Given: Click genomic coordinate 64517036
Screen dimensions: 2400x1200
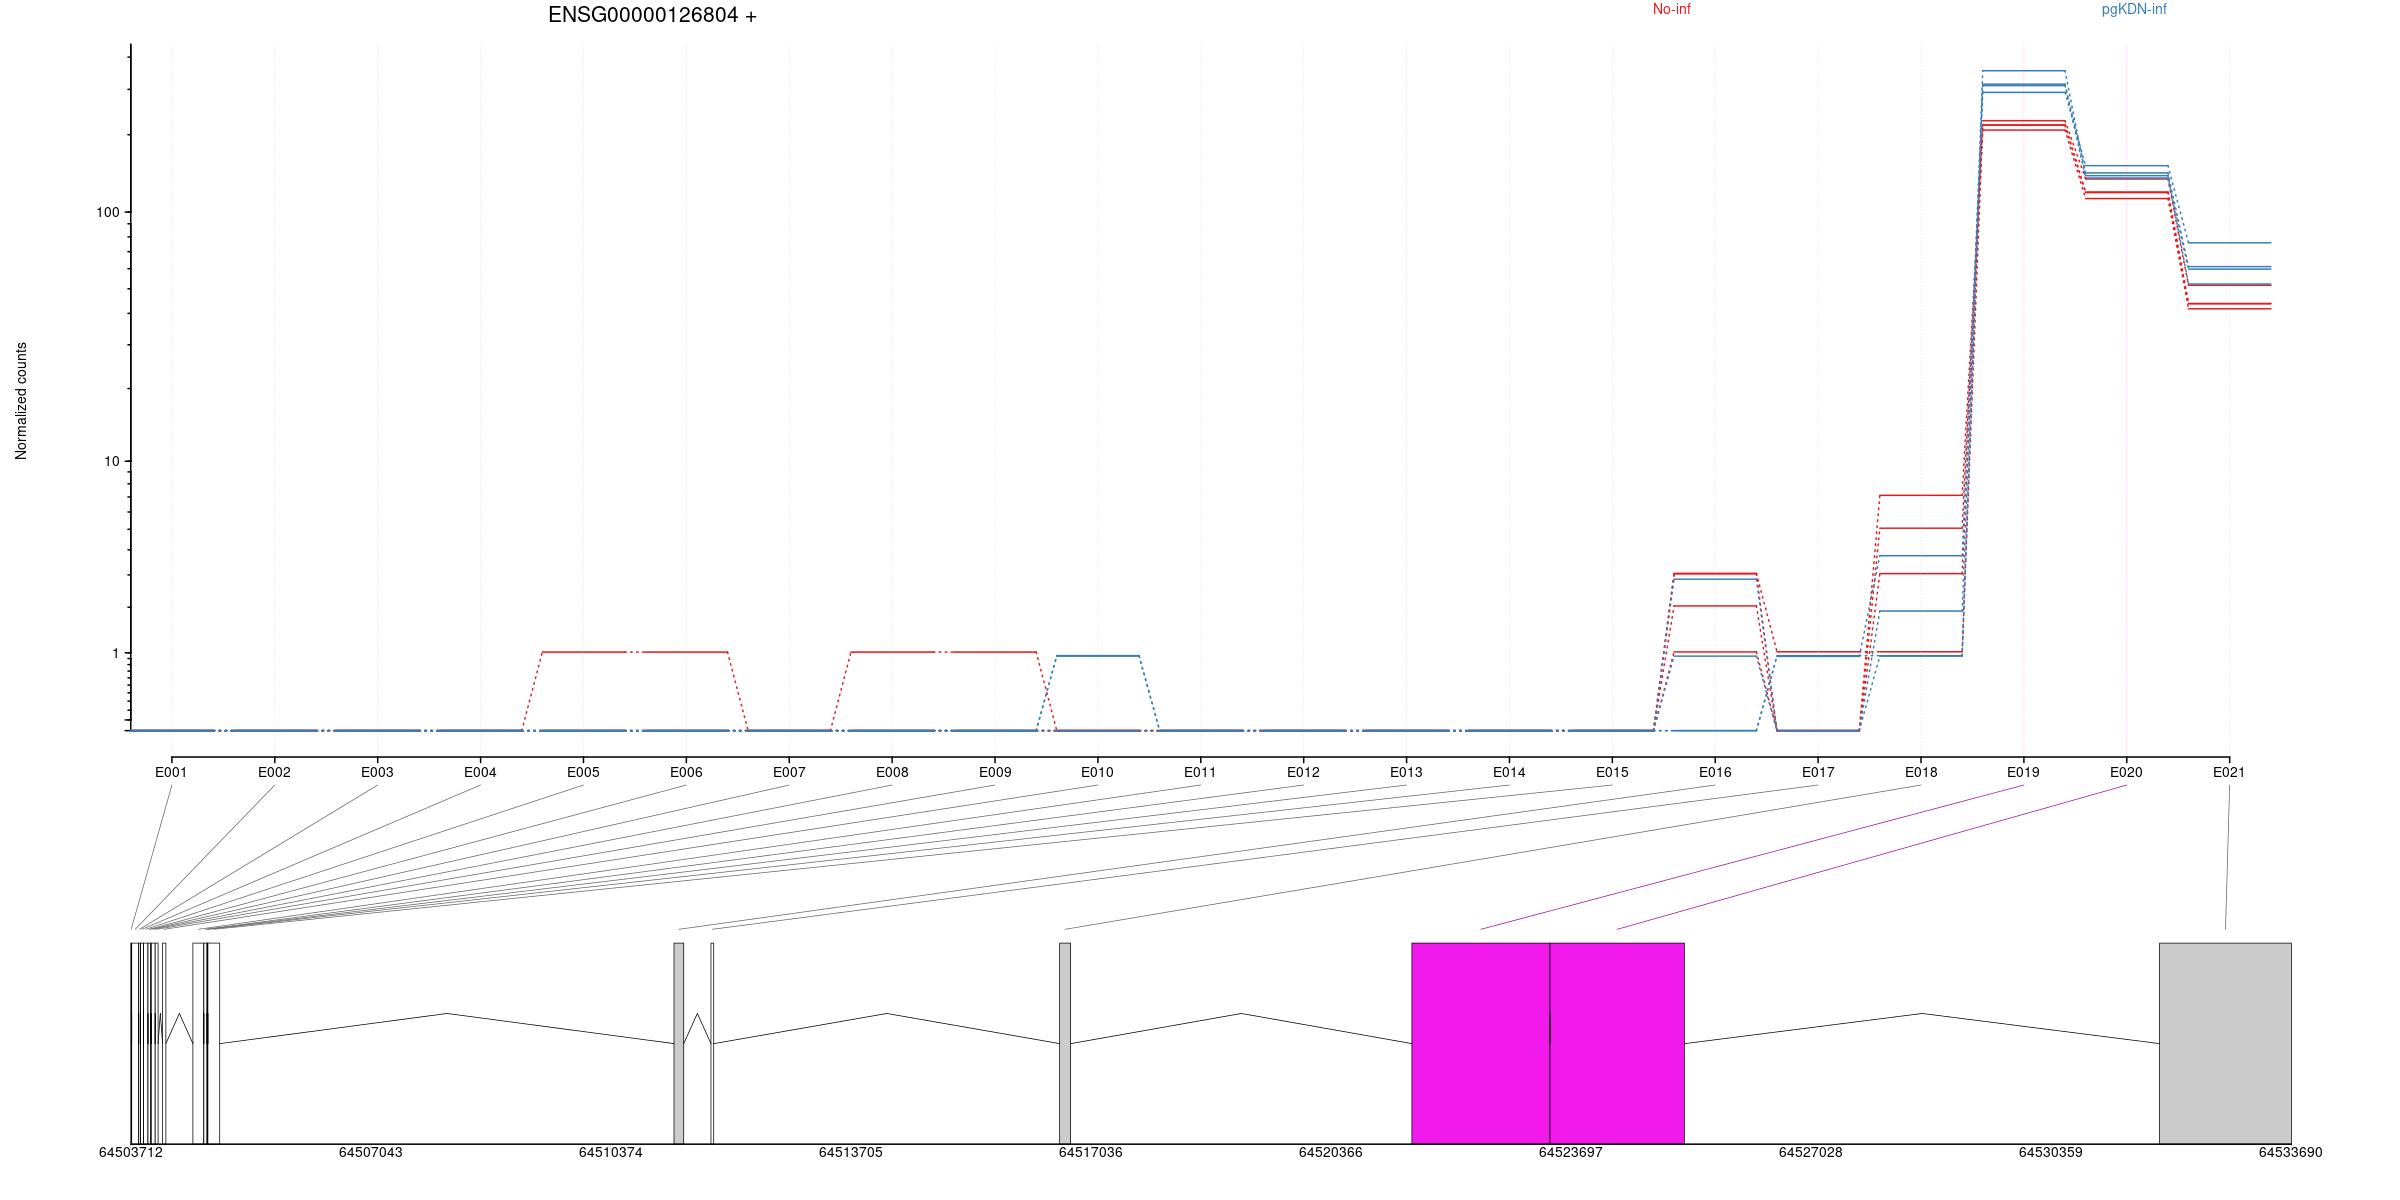Looking at the screenshot, I should pos(1090,1152).
